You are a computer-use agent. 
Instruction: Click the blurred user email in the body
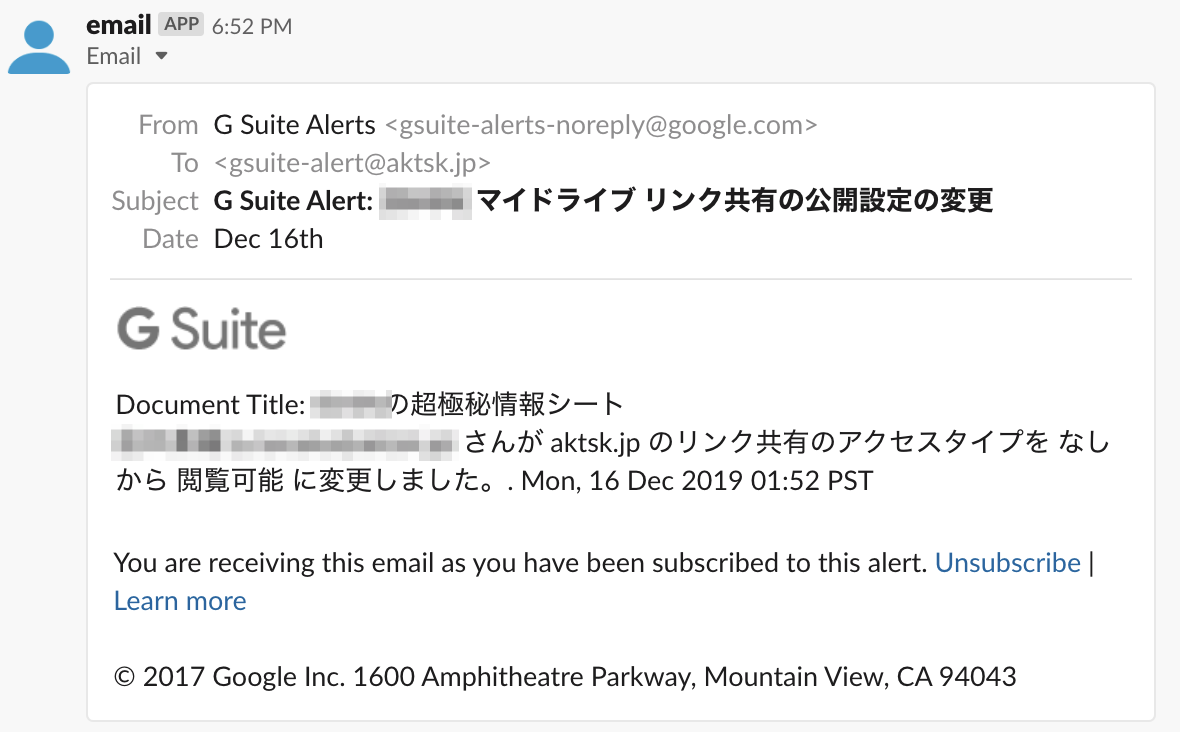coord(284,442)
